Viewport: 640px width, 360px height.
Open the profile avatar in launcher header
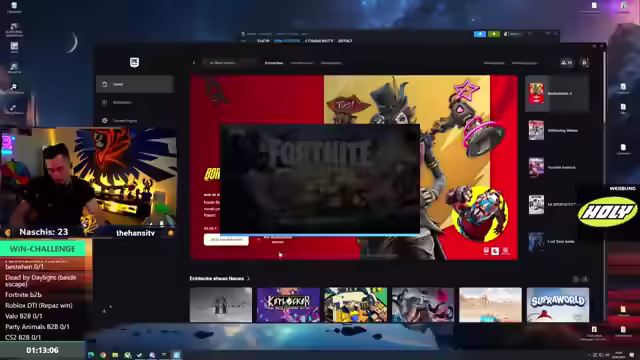click(584, 62)
